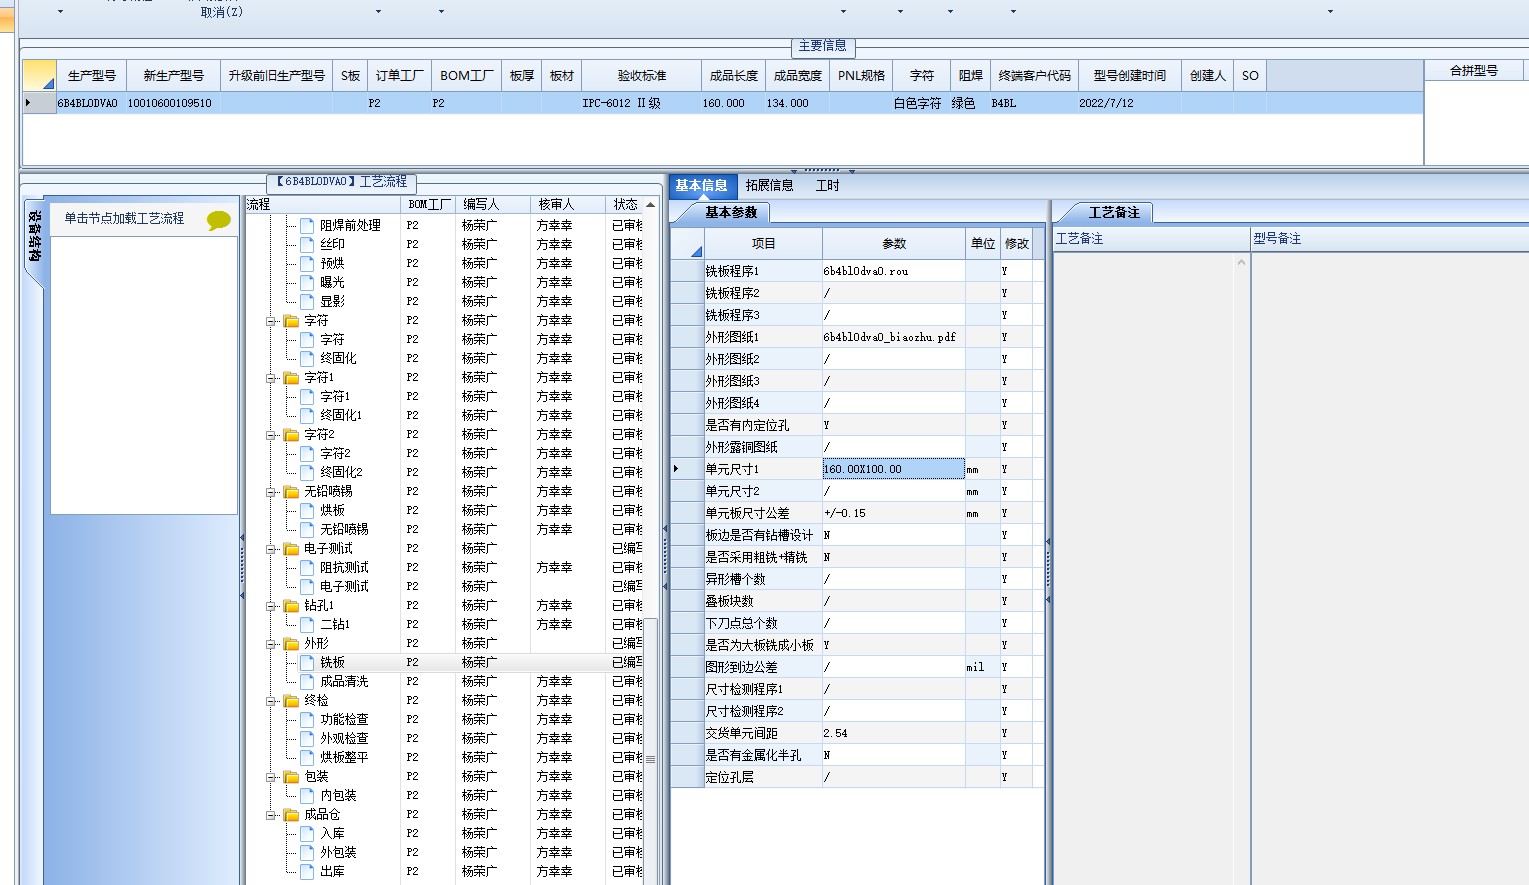Click the document icon beside 阻焊前处理
This screenshot has width=1529, height=885.
[308, 226]
